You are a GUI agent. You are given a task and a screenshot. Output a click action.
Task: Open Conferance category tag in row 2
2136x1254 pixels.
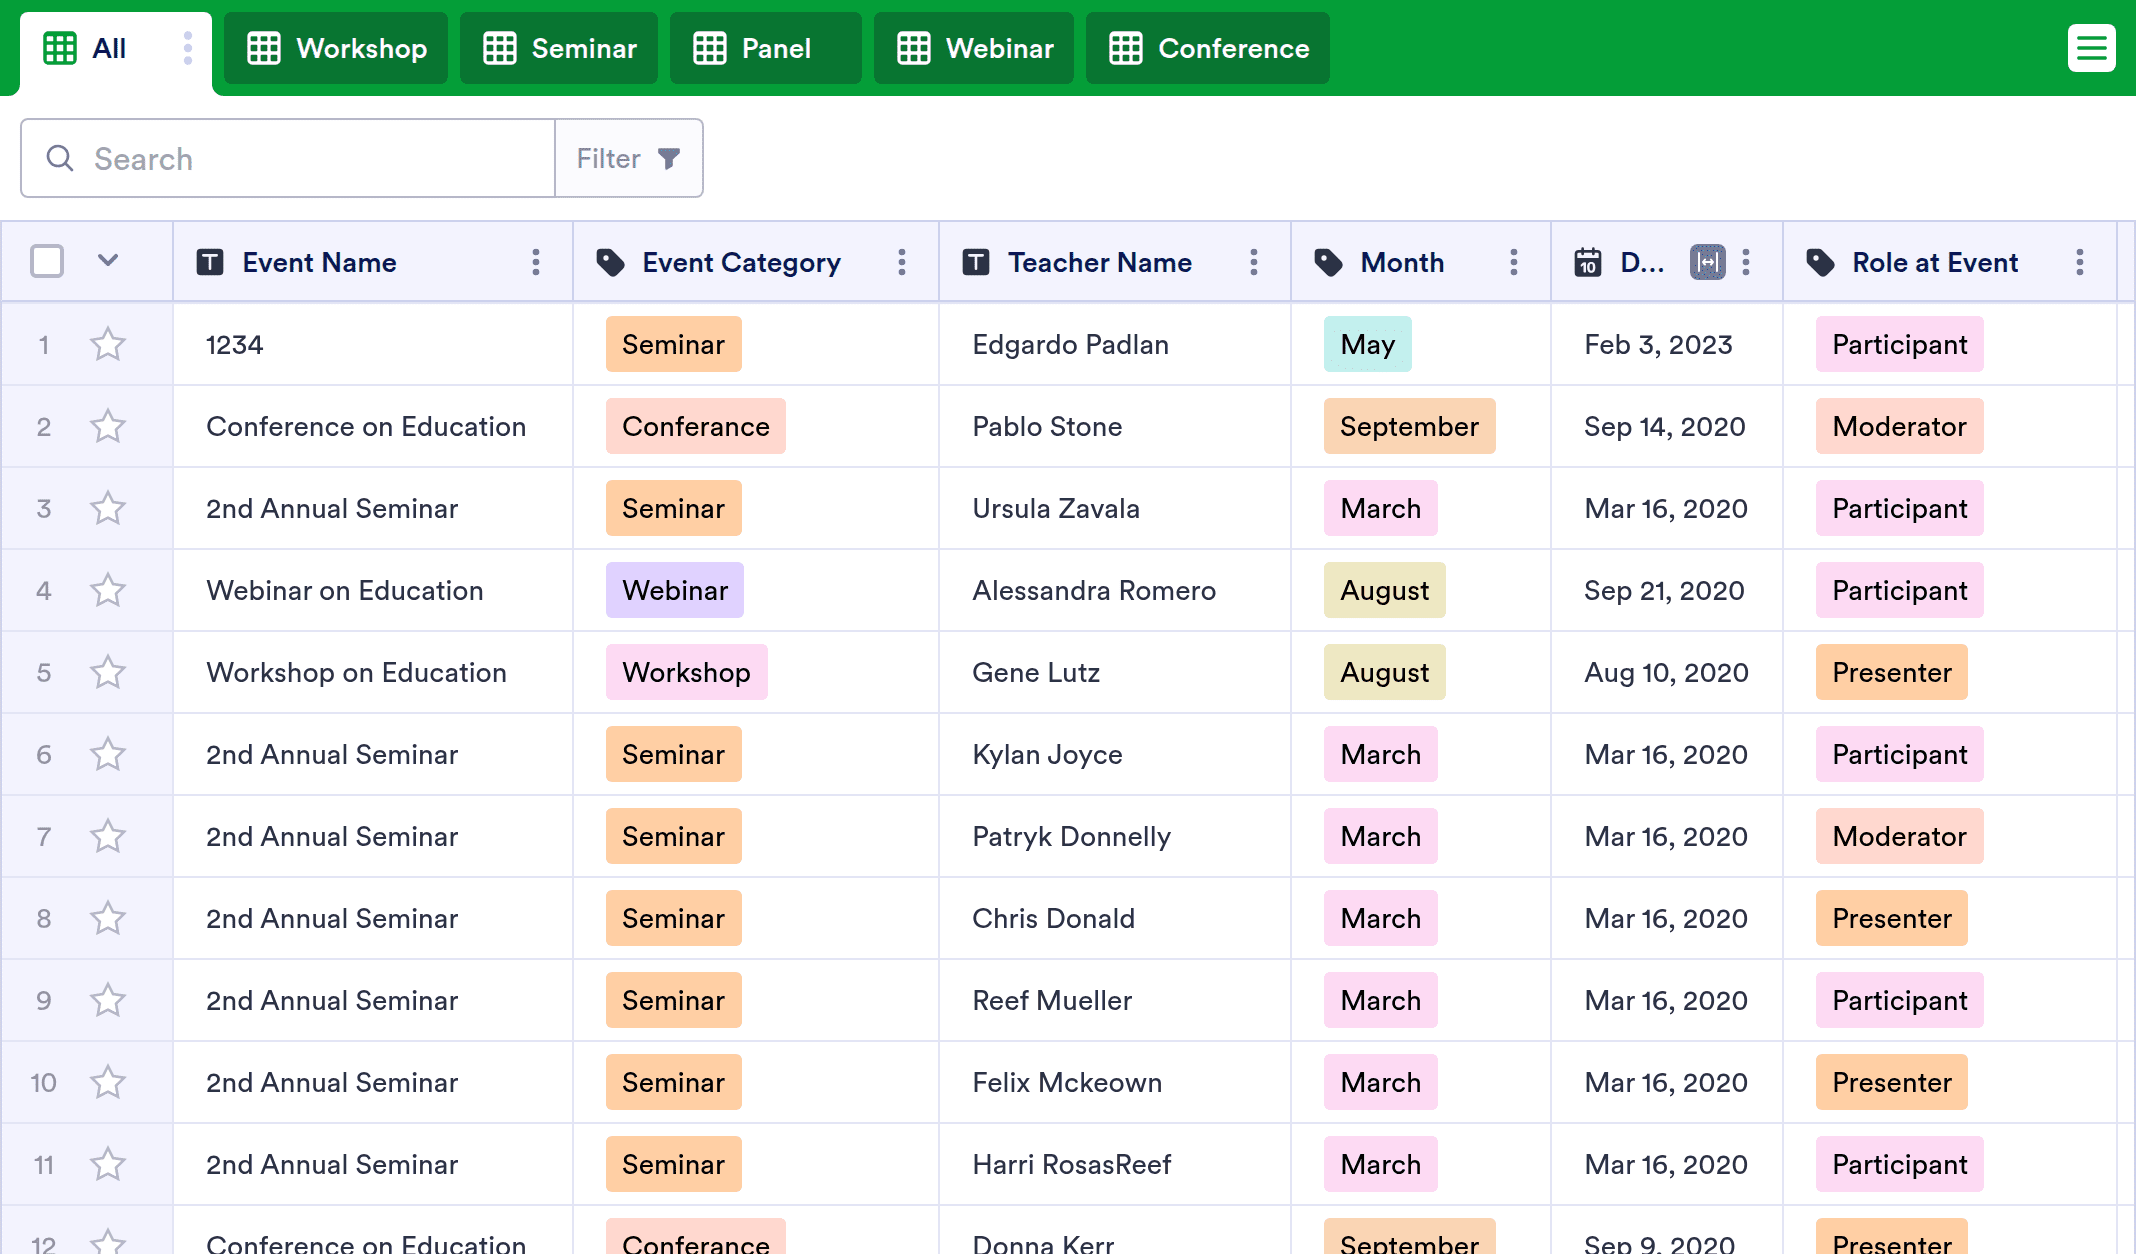click(695, 426)
